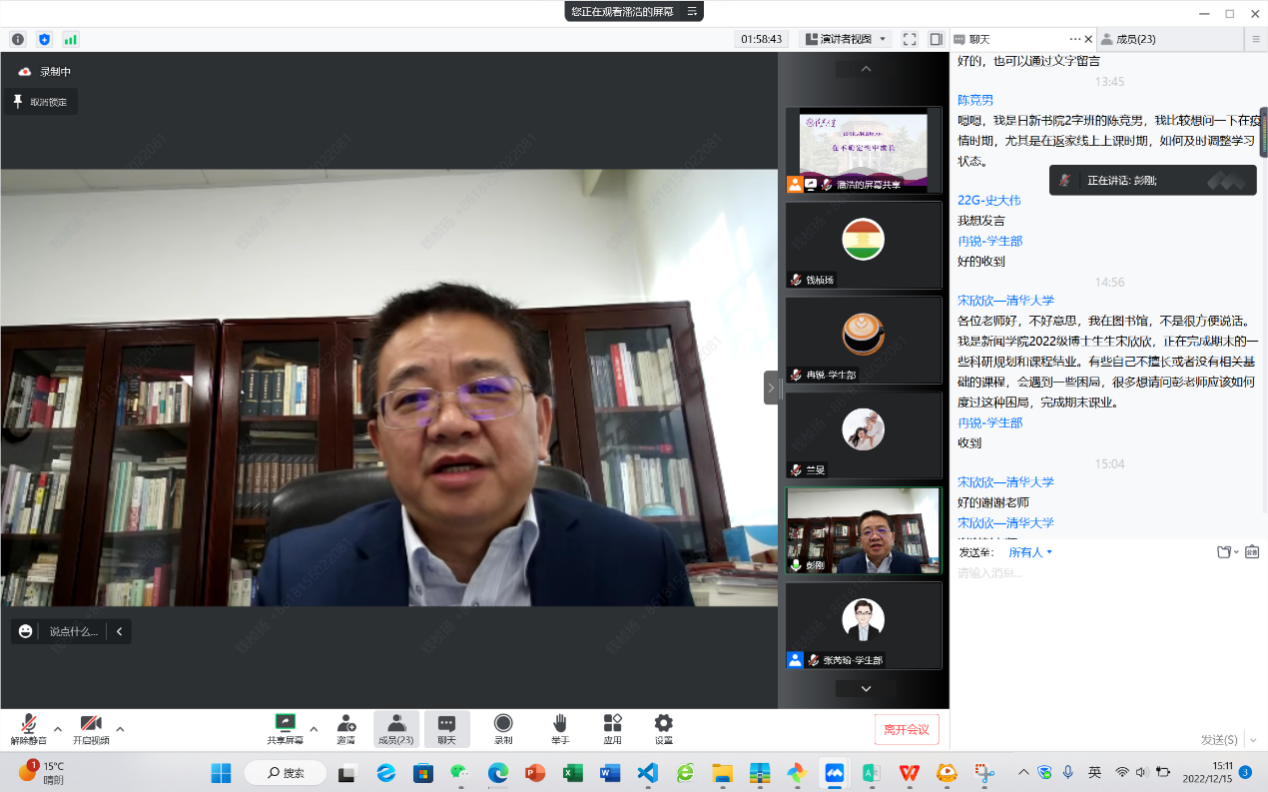Click the 取消锁定 unpin button
This screenshot has height=792, width=1268.
click(40, 101)
